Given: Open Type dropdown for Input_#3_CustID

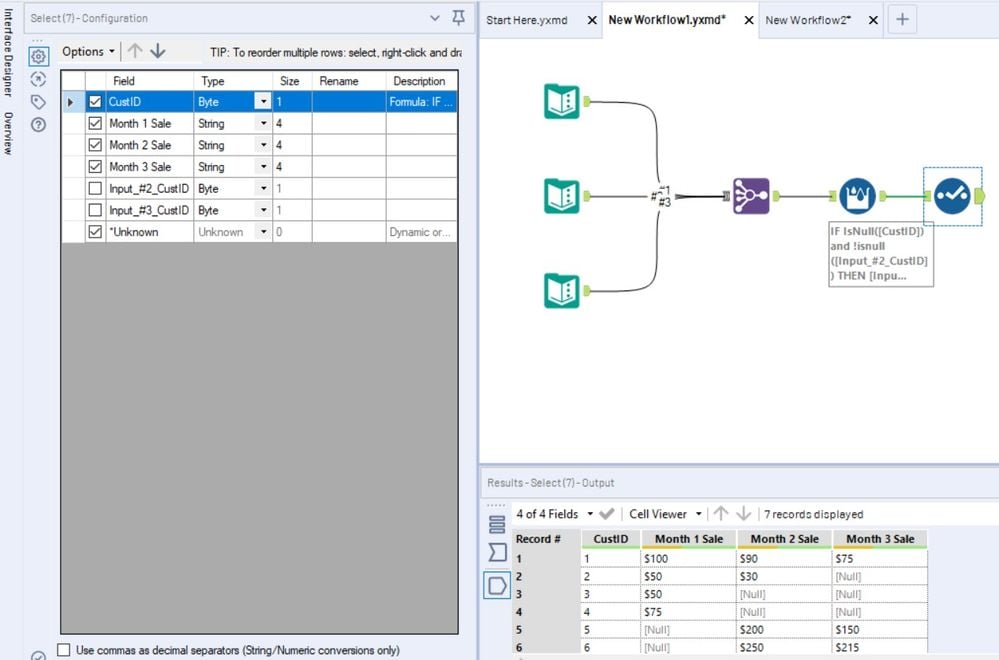Looking at the screenshot, I should click(x=263, y=210).
